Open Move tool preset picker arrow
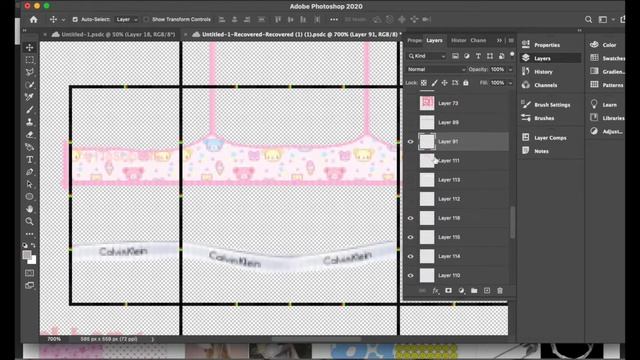Image resolution: width=640 pixels, height=360 pixels. tap(63, 20)
